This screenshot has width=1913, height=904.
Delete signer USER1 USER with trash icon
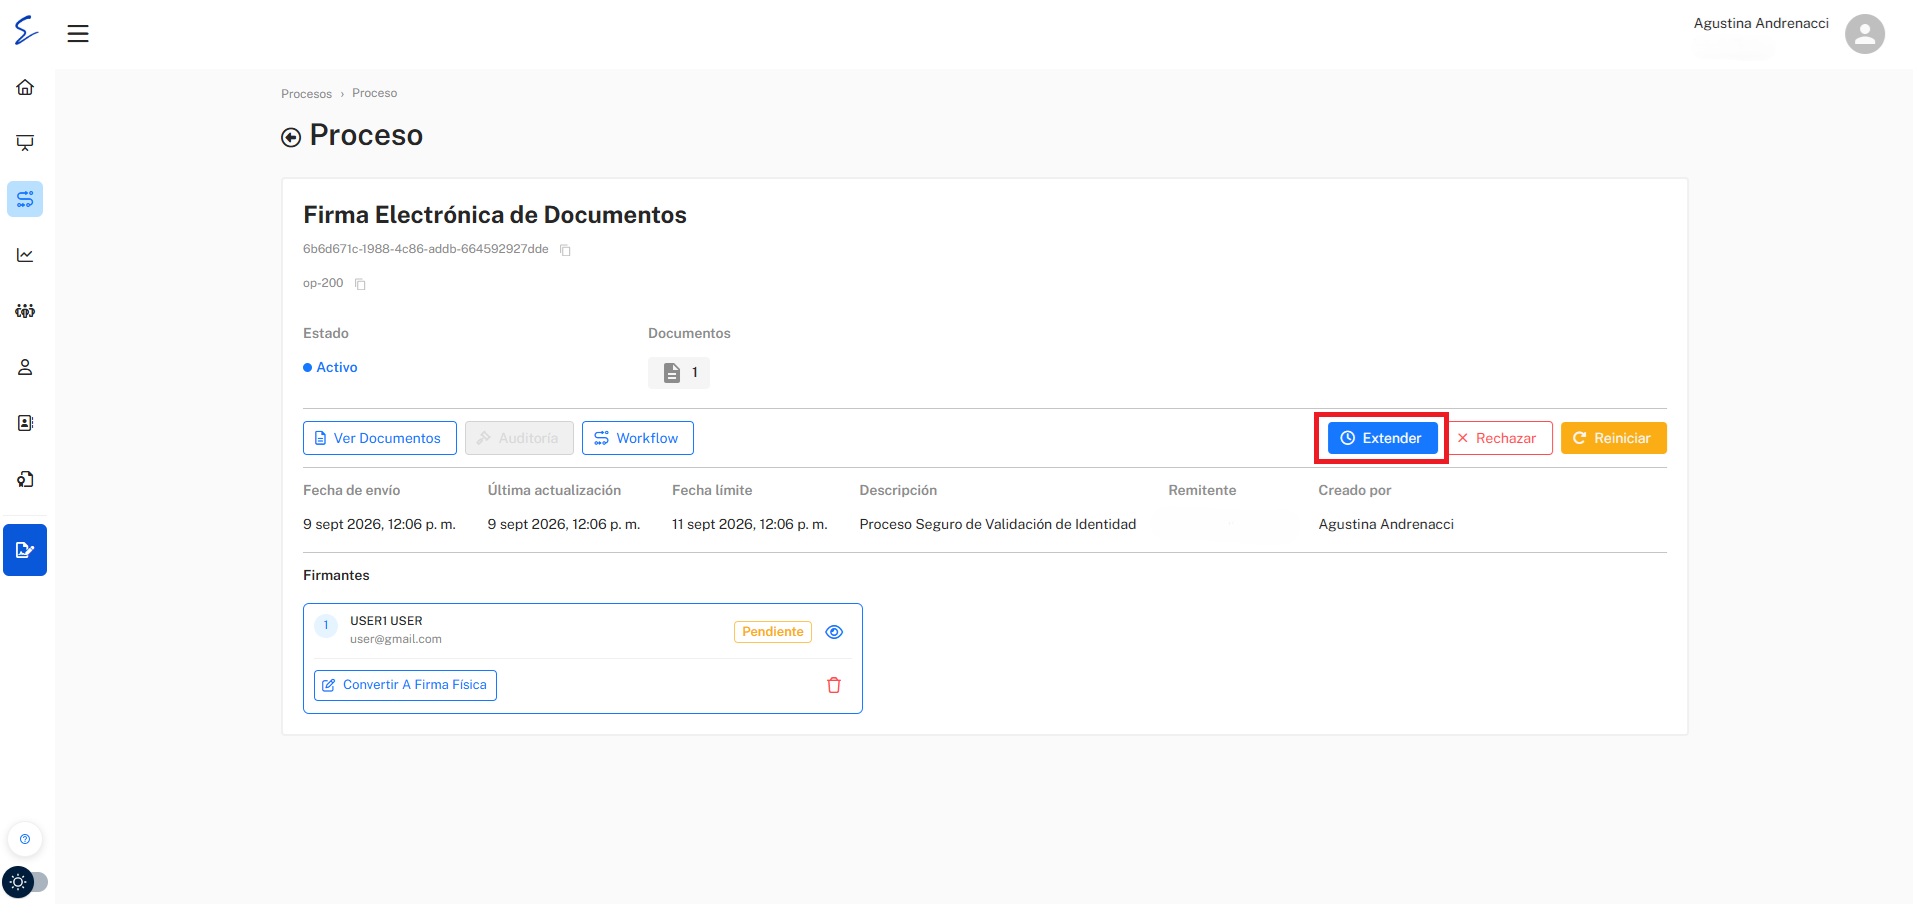[x=834, y=685]
